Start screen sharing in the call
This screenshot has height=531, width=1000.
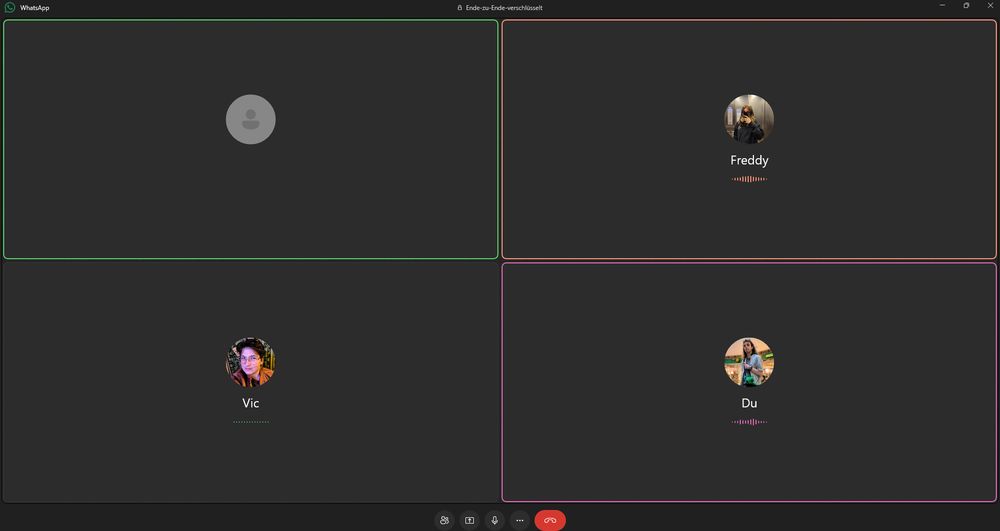[x=469, y=520]
